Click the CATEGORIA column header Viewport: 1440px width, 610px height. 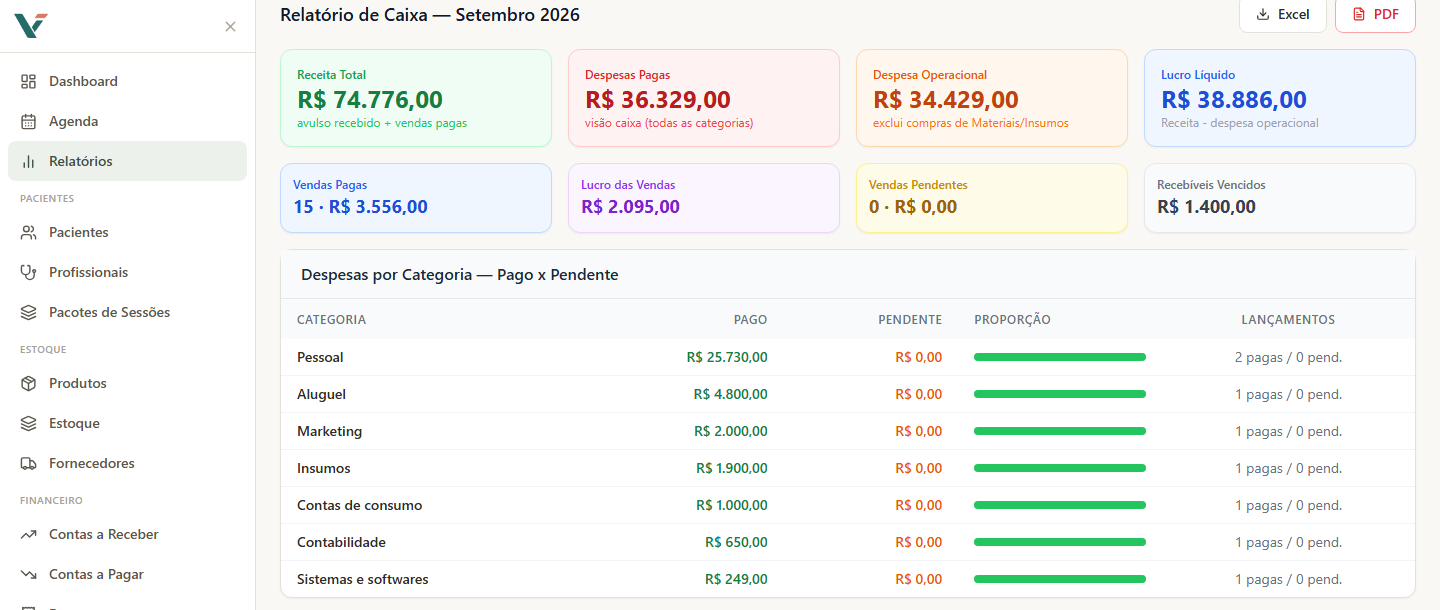tap(331, 320)
